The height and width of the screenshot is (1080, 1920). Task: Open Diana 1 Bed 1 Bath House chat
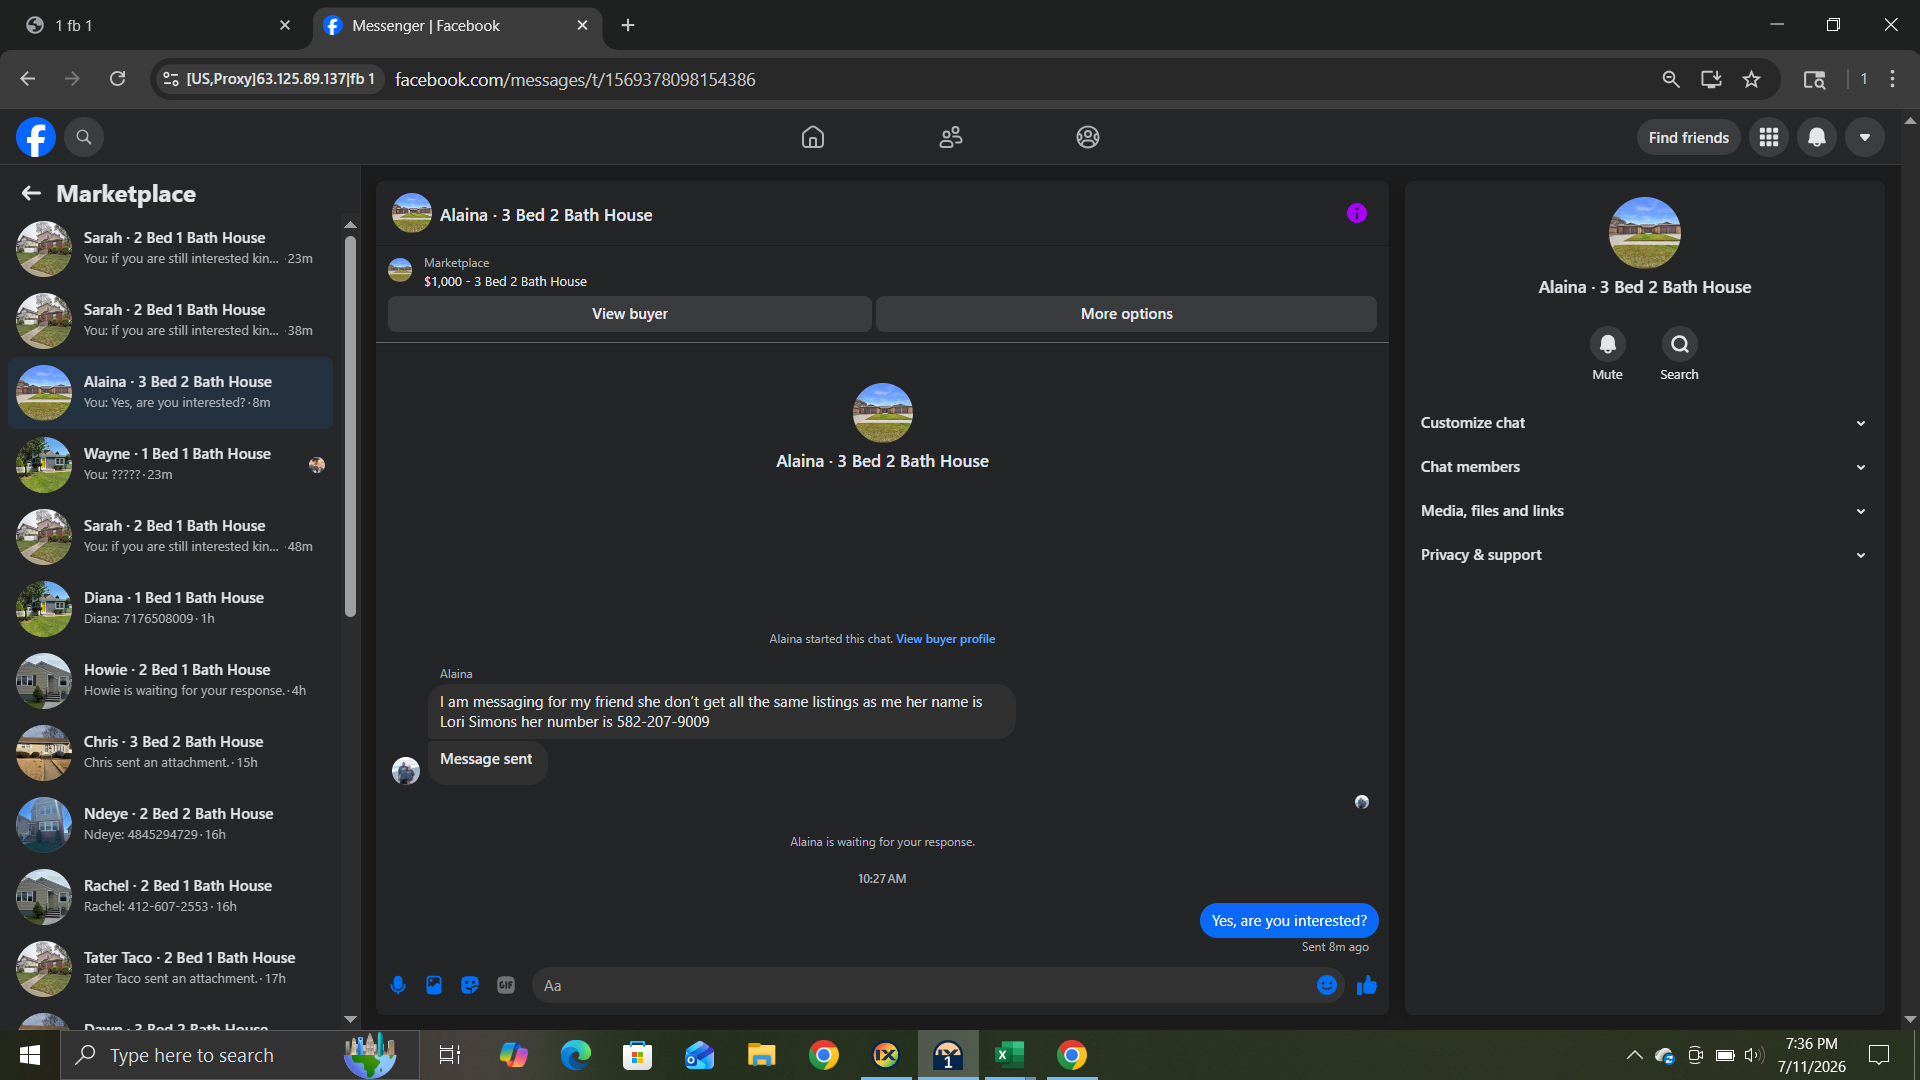(170, 608)
